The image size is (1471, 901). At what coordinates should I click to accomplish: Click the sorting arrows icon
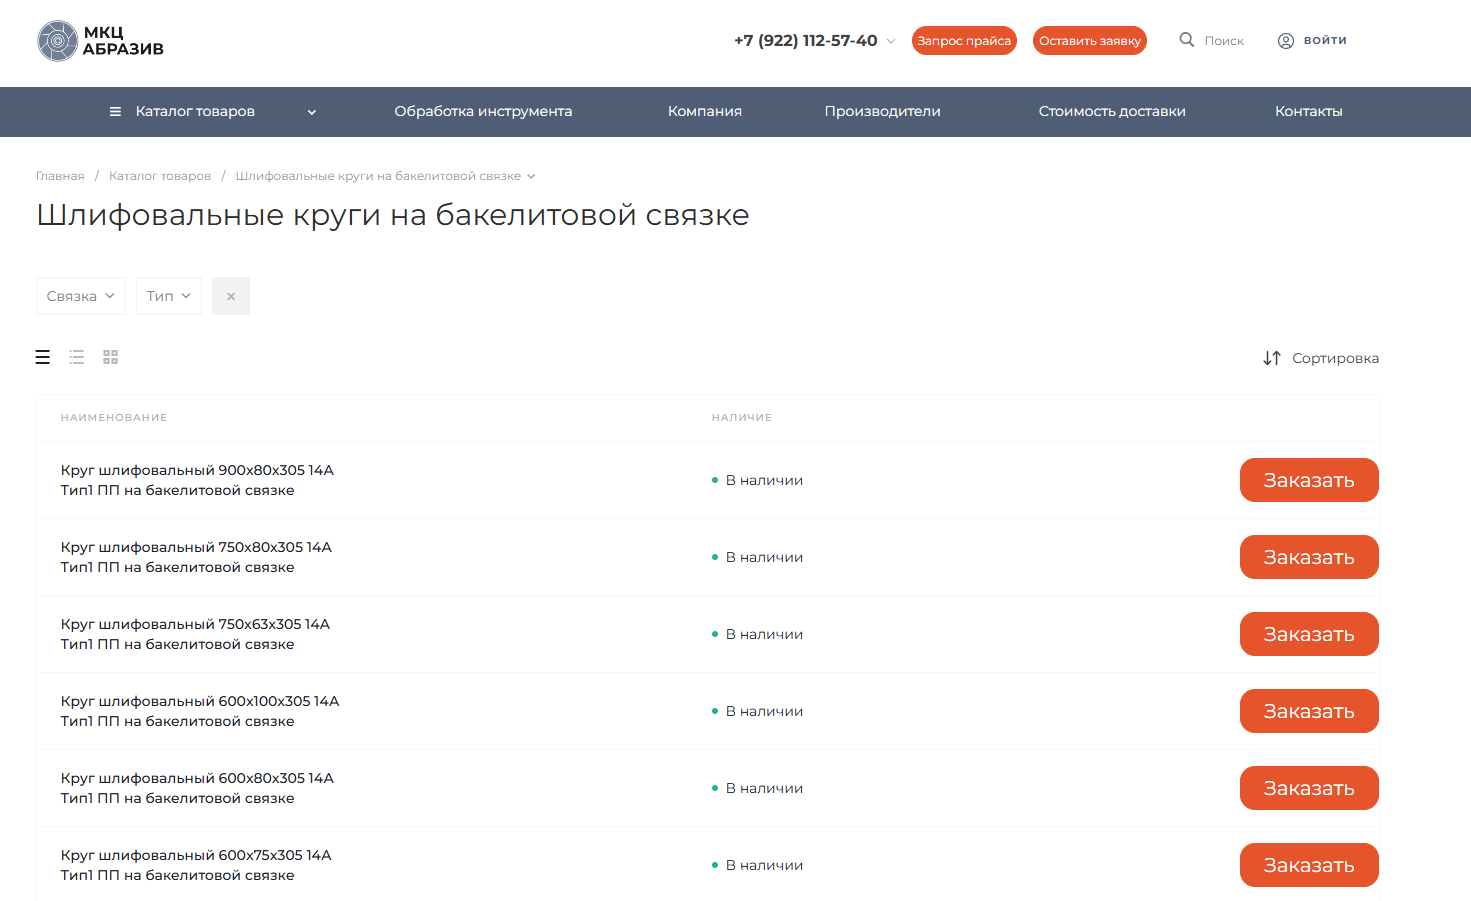(x=1271, y=358)
